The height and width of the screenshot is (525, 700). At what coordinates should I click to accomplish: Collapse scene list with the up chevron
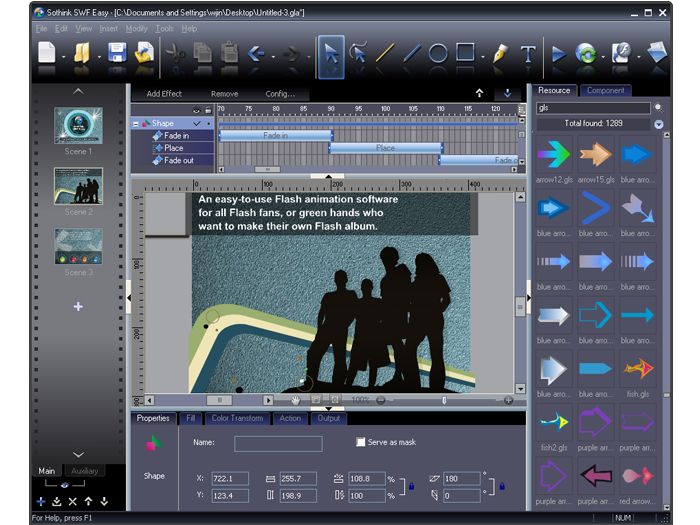coord(78,91)
